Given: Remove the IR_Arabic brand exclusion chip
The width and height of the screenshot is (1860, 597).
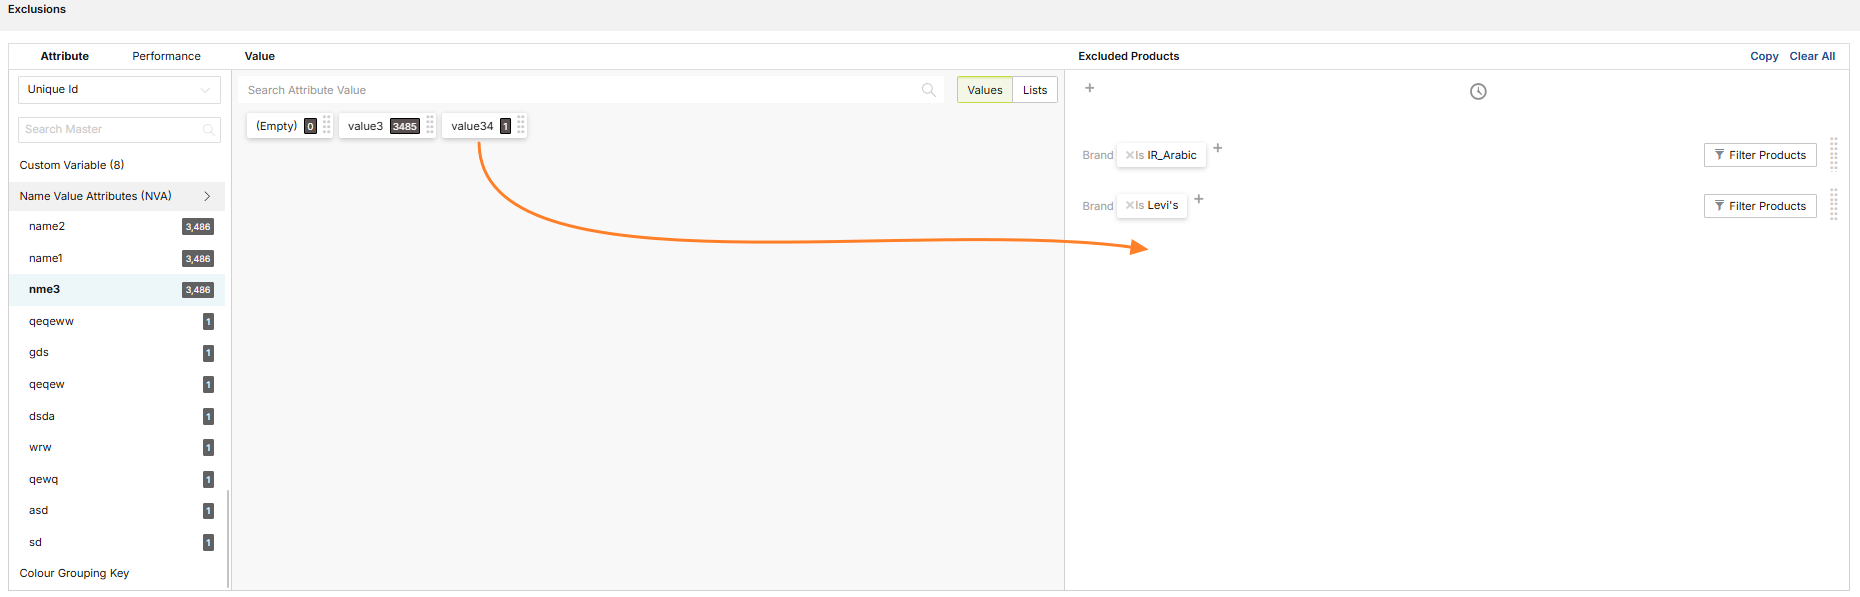Looking at the screenshot, I should (1130, 155).
